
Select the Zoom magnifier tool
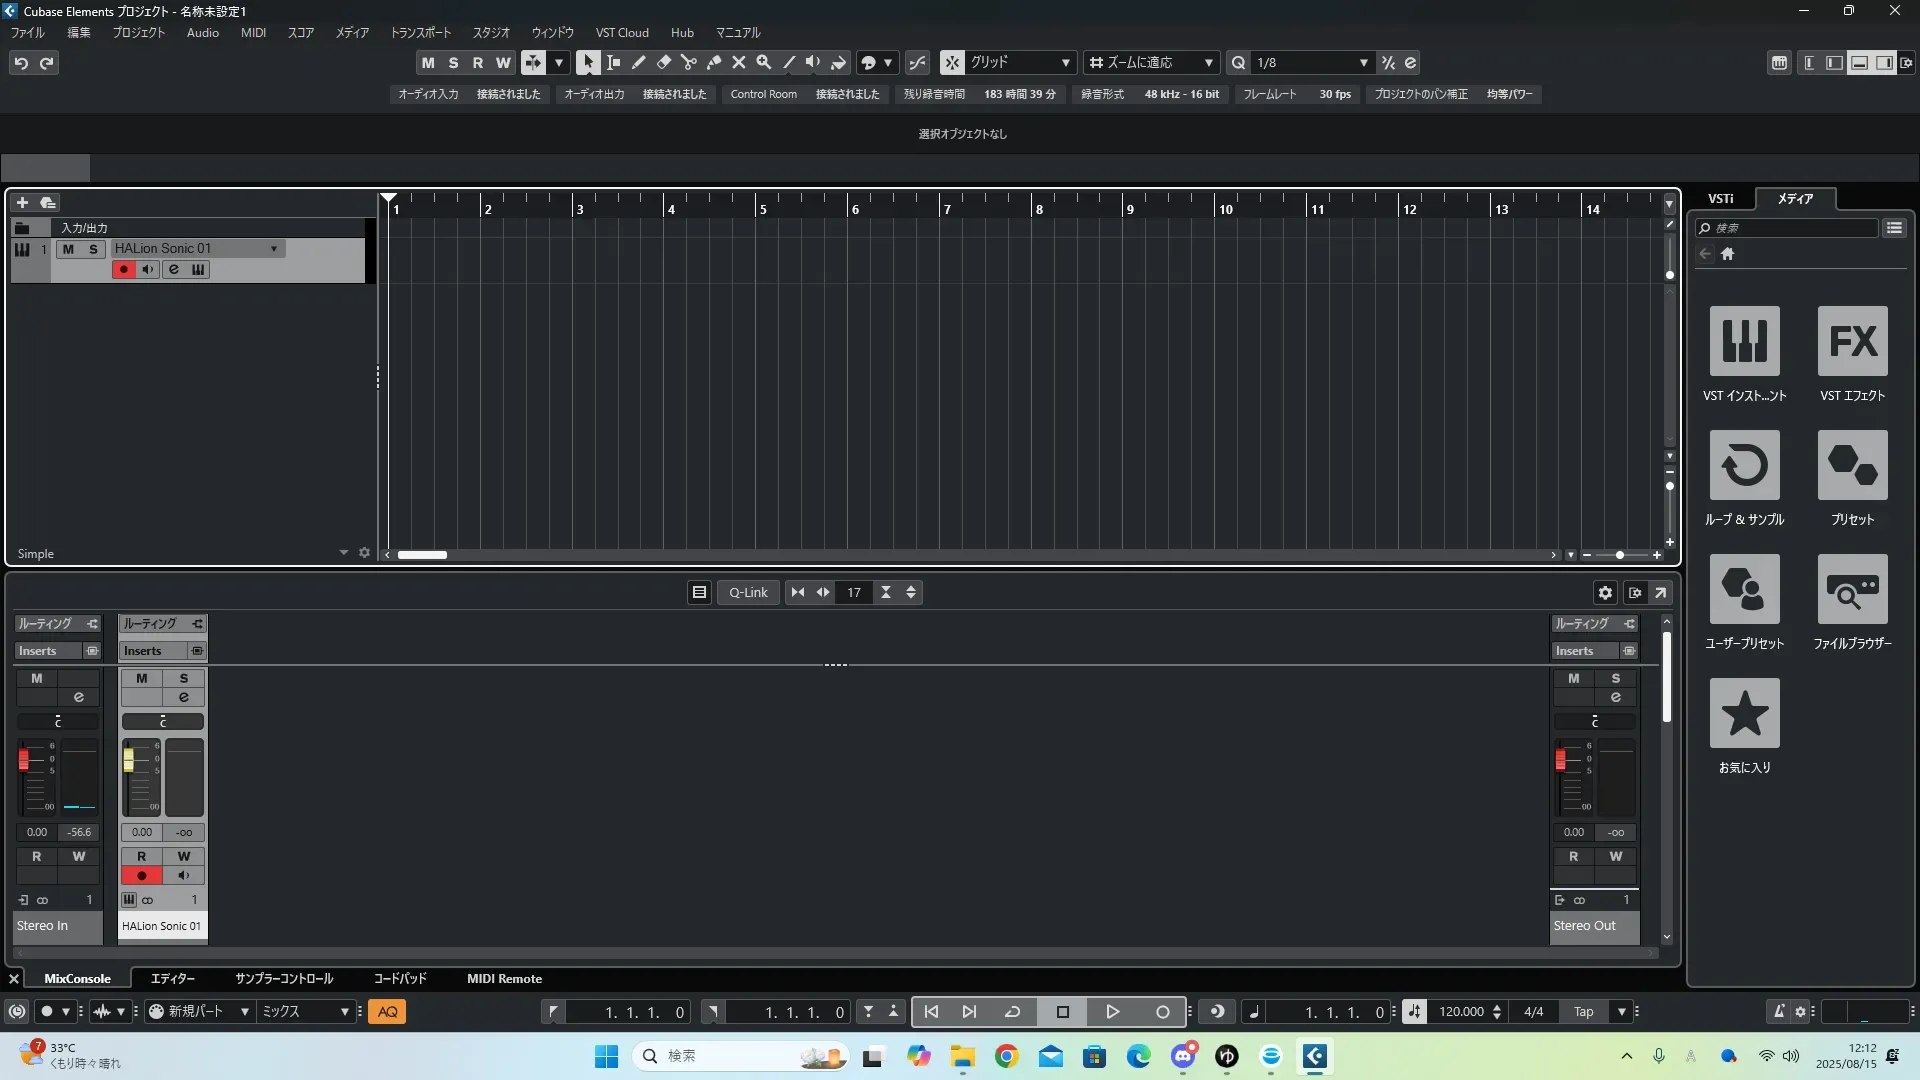pos(763,62)
